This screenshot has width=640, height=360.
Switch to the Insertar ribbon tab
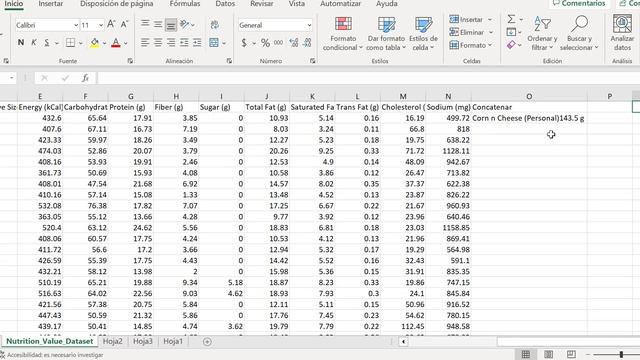(51, 4)
